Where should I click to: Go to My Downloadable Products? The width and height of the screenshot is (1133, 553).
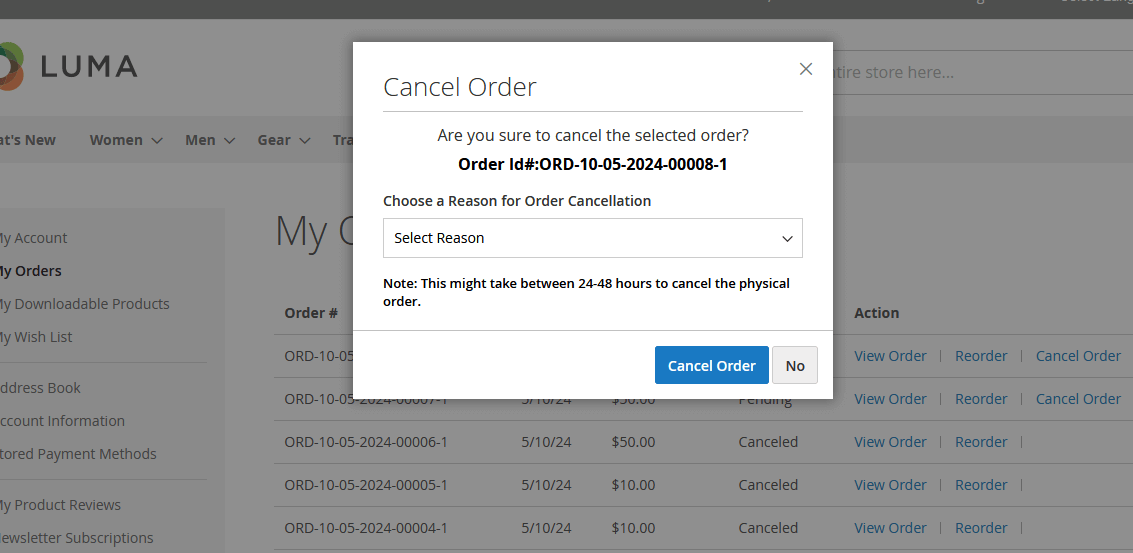click(x=83, y=304)
